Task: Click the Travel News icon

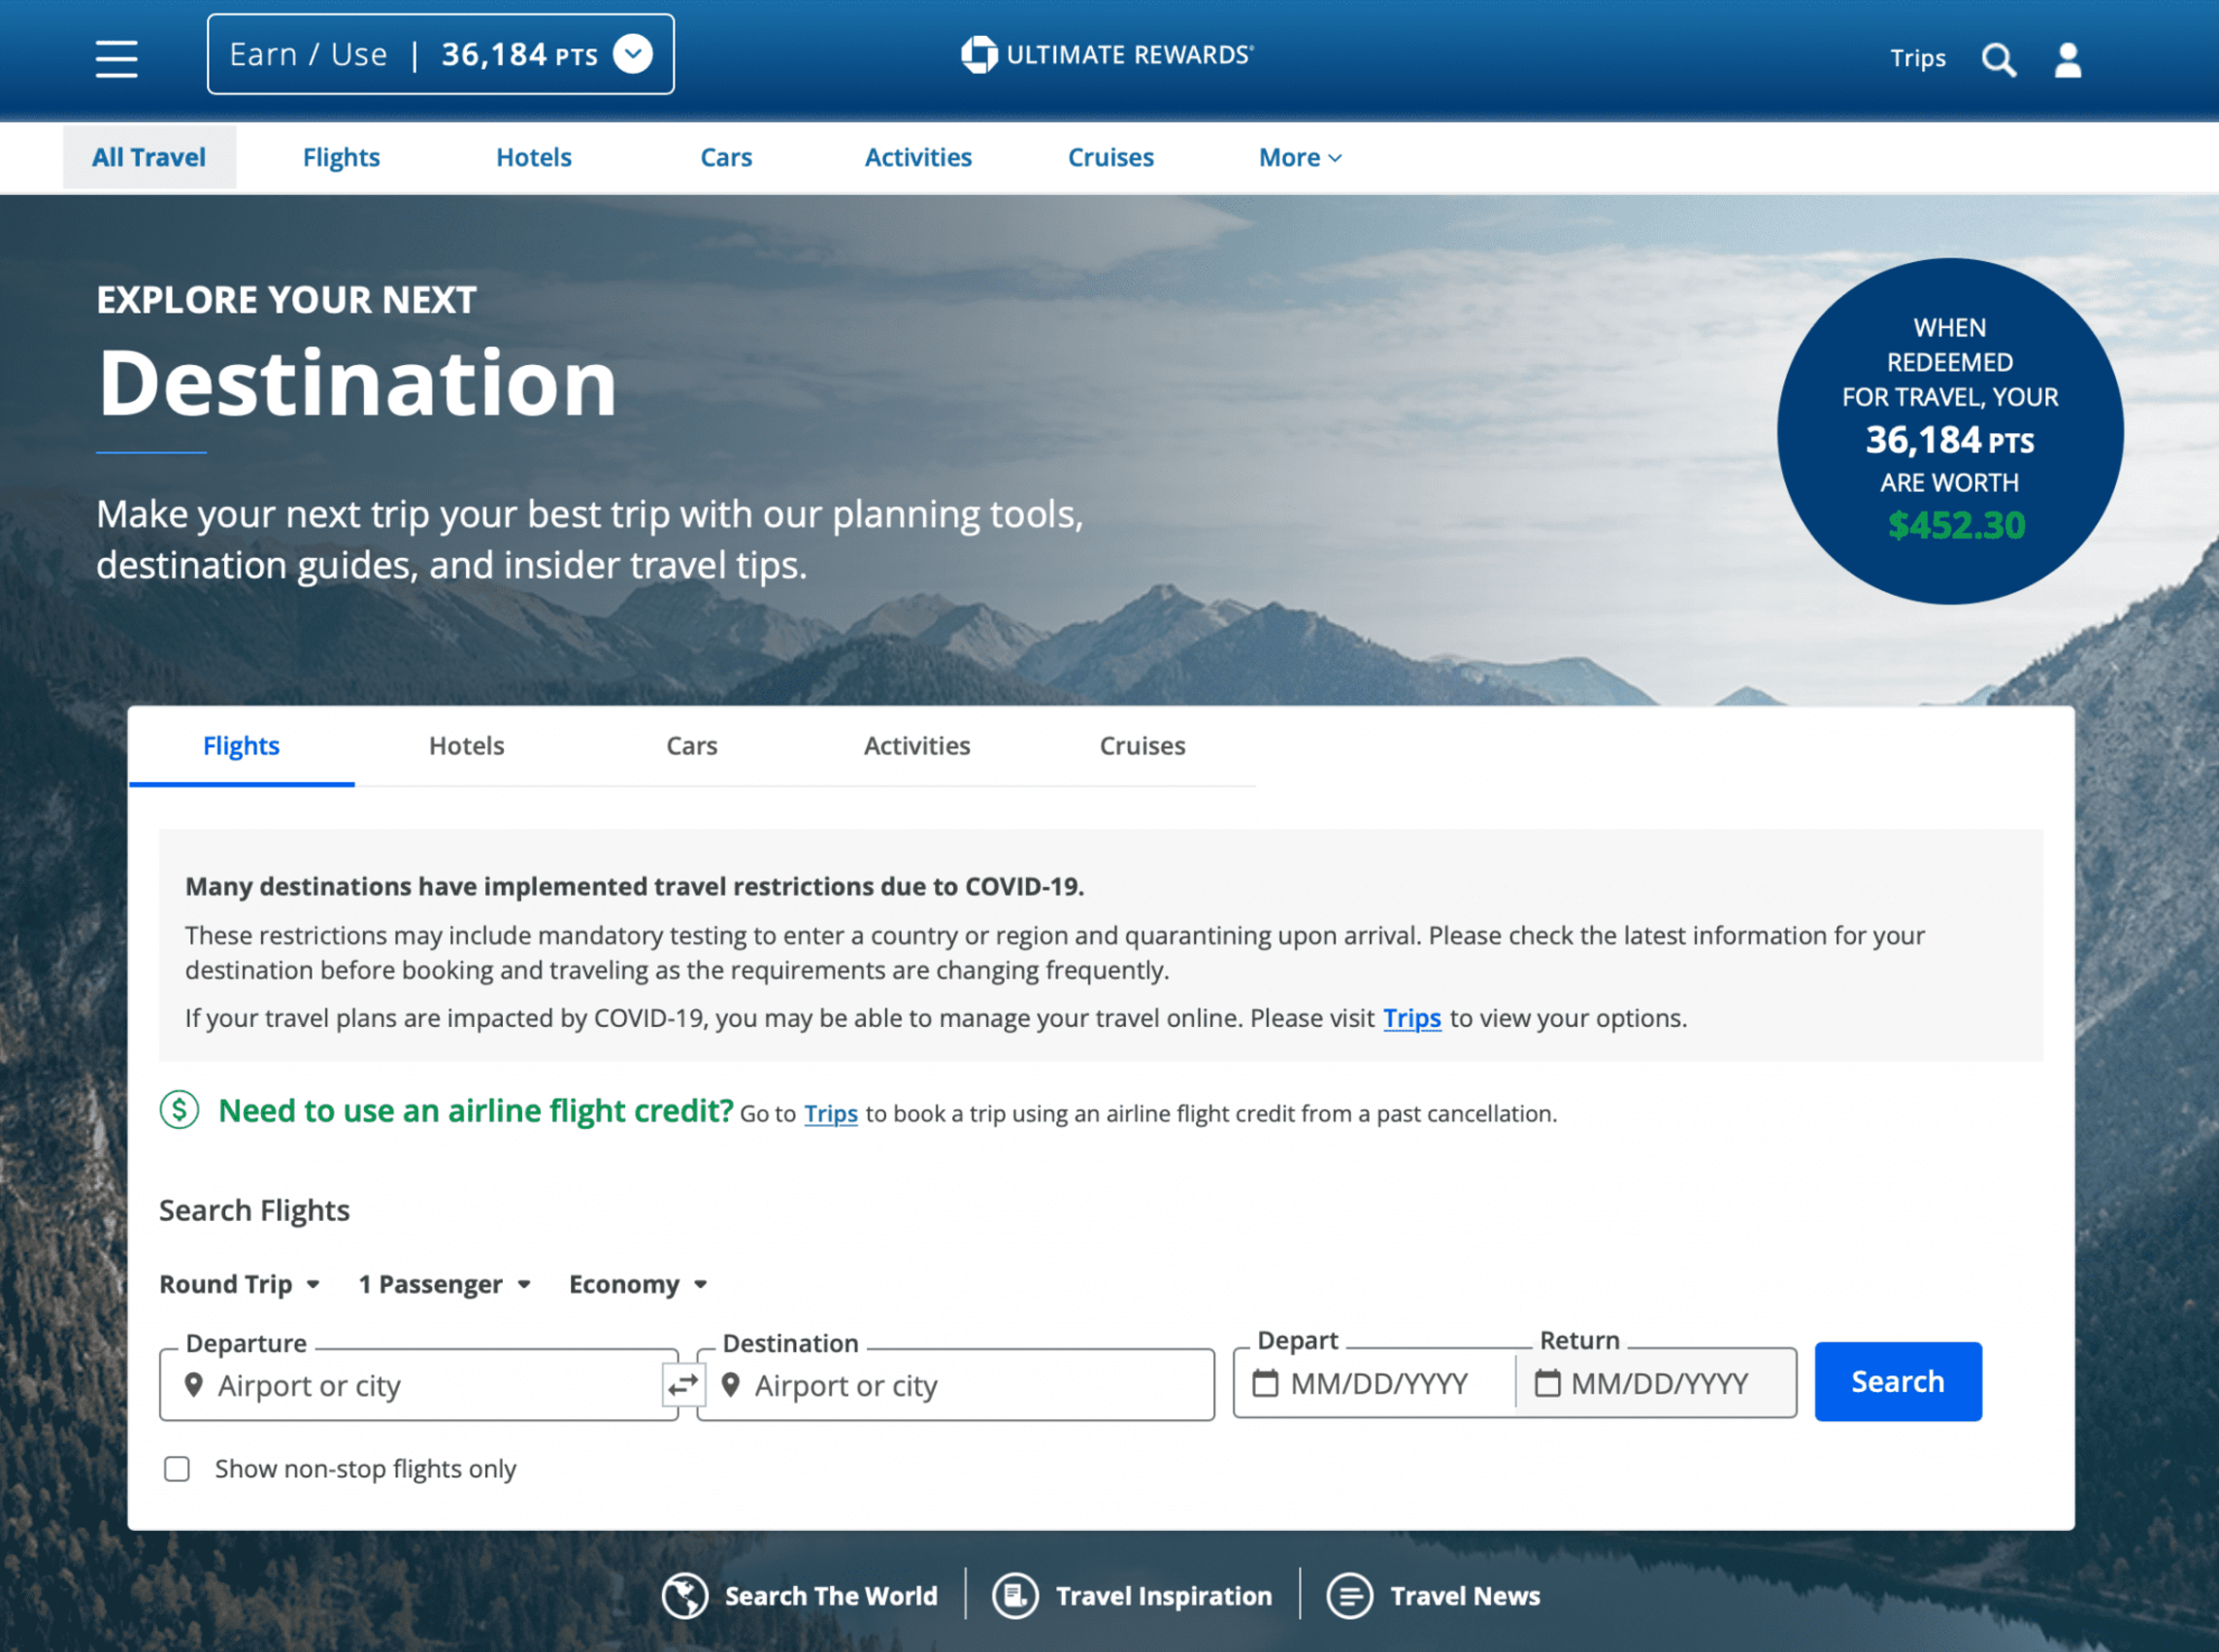Action: [1349, 1595]
